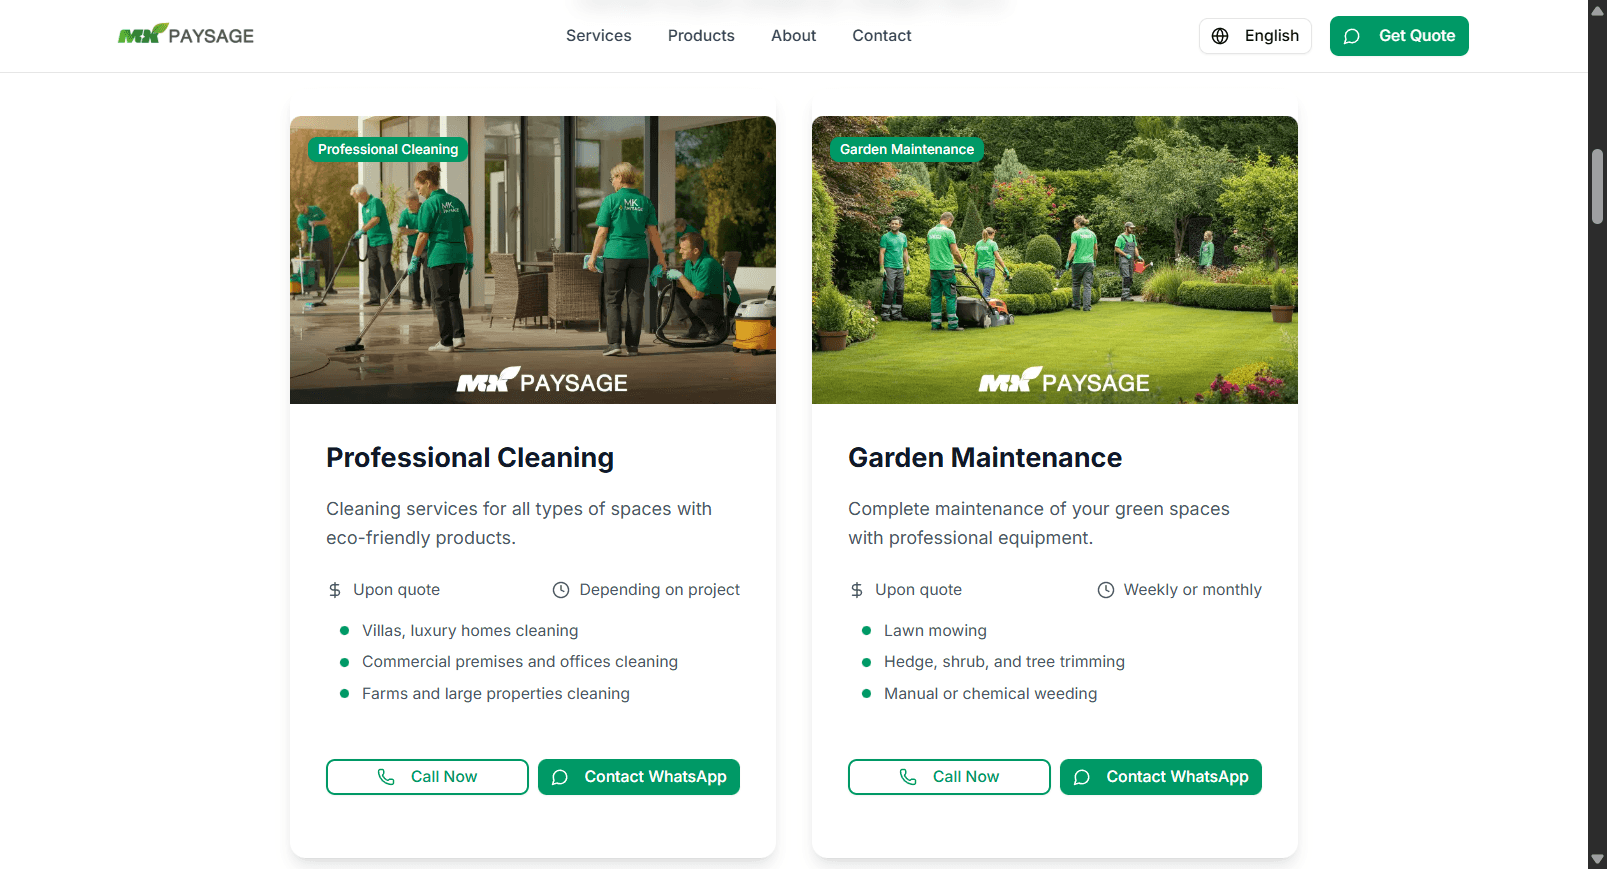Click phone icon in Garden Maintenance Call Now
The width and height of the screenshot is (1607, 869).
(x=908, y=777)
